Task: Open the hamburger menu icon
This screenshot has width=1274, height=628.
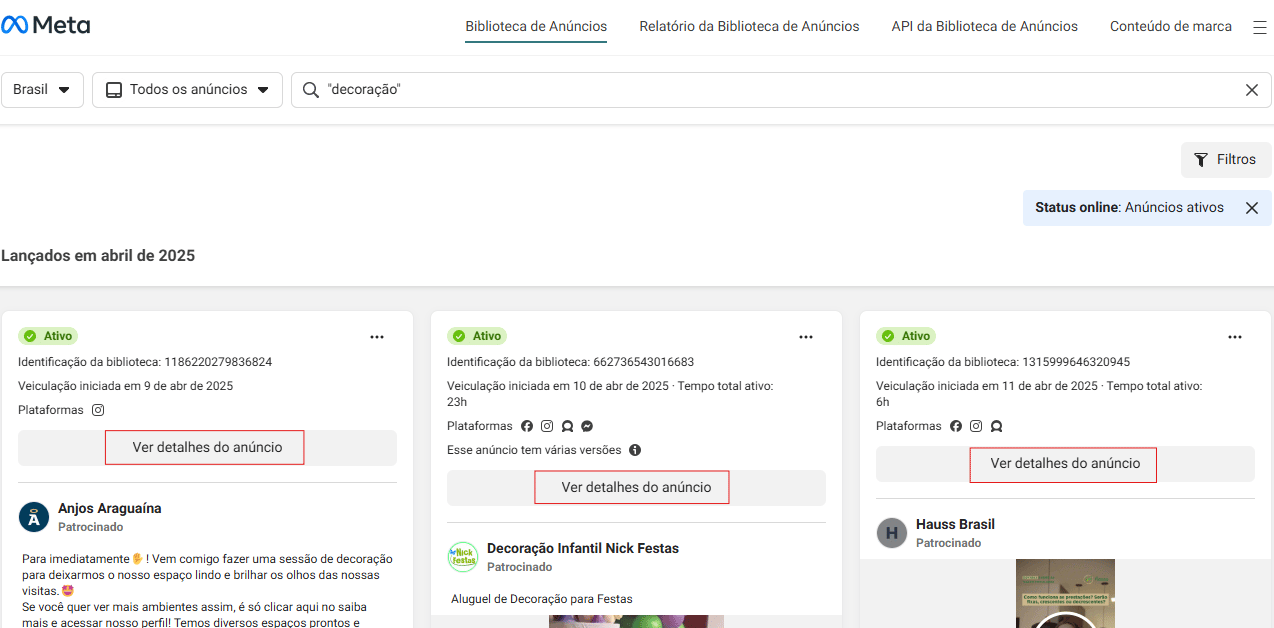Action: pyautogui.click(x=1259, y=27)
